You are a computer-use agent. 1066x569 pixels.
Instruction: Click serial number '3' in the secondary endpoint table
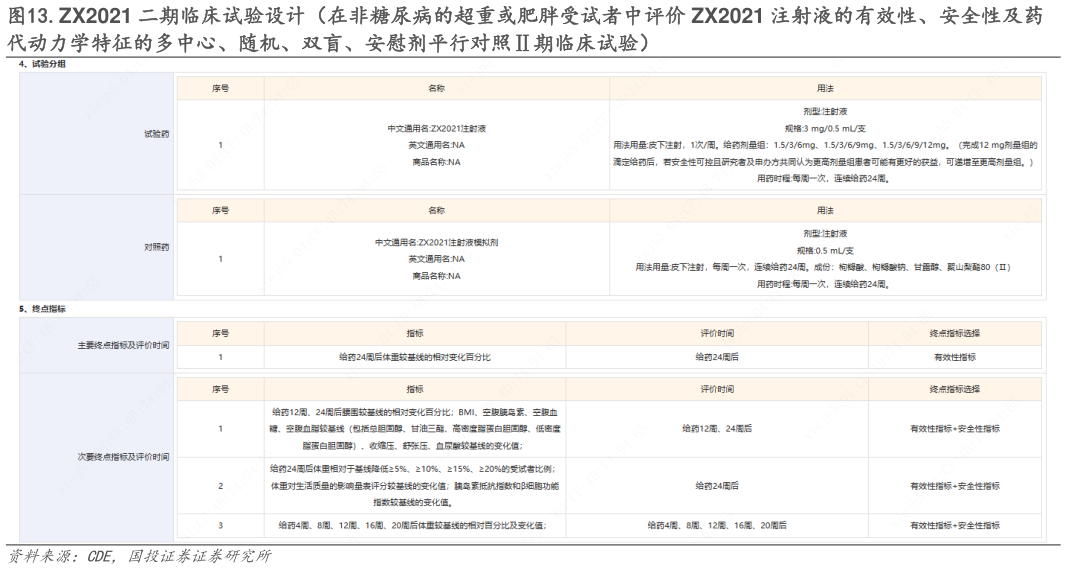click(220, 525)
